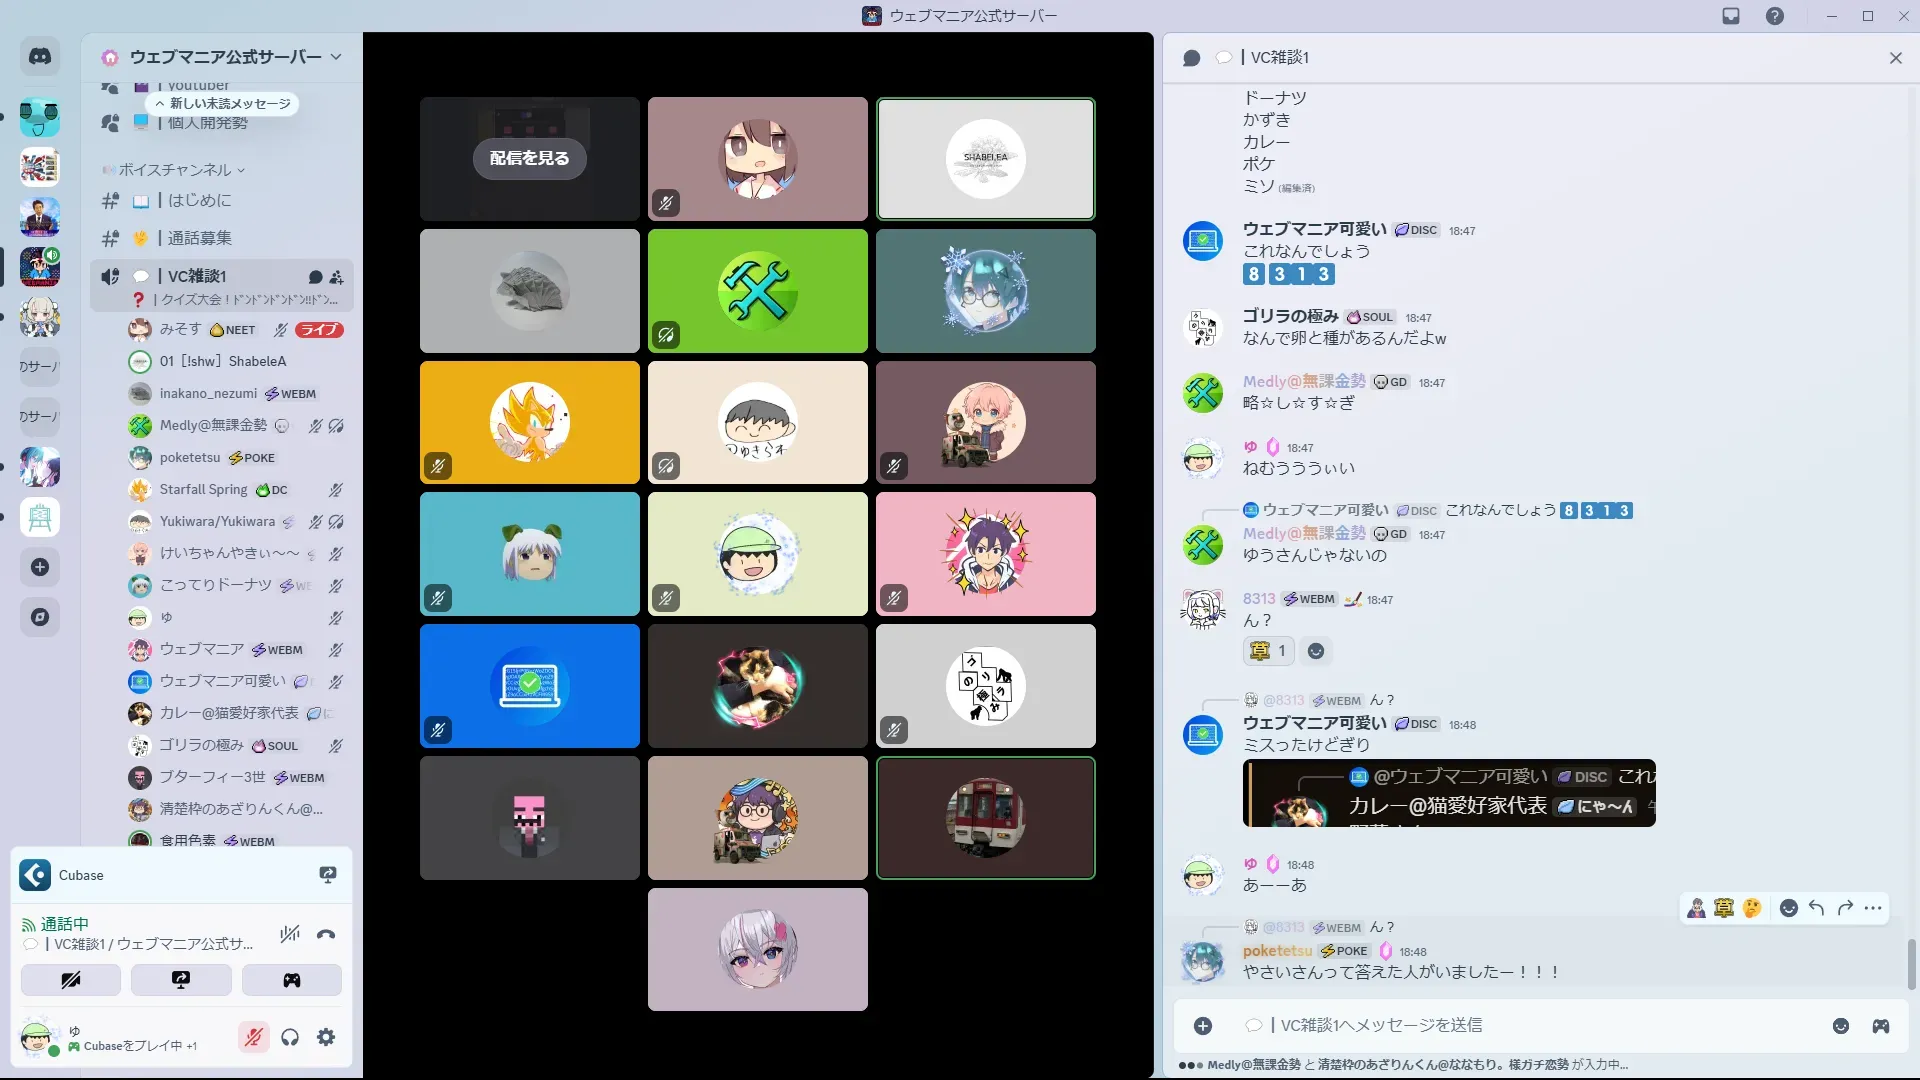Add a server with plus icon
Image resolution: width=1920 pixels, height=1080 pixels.
[40, 567]
